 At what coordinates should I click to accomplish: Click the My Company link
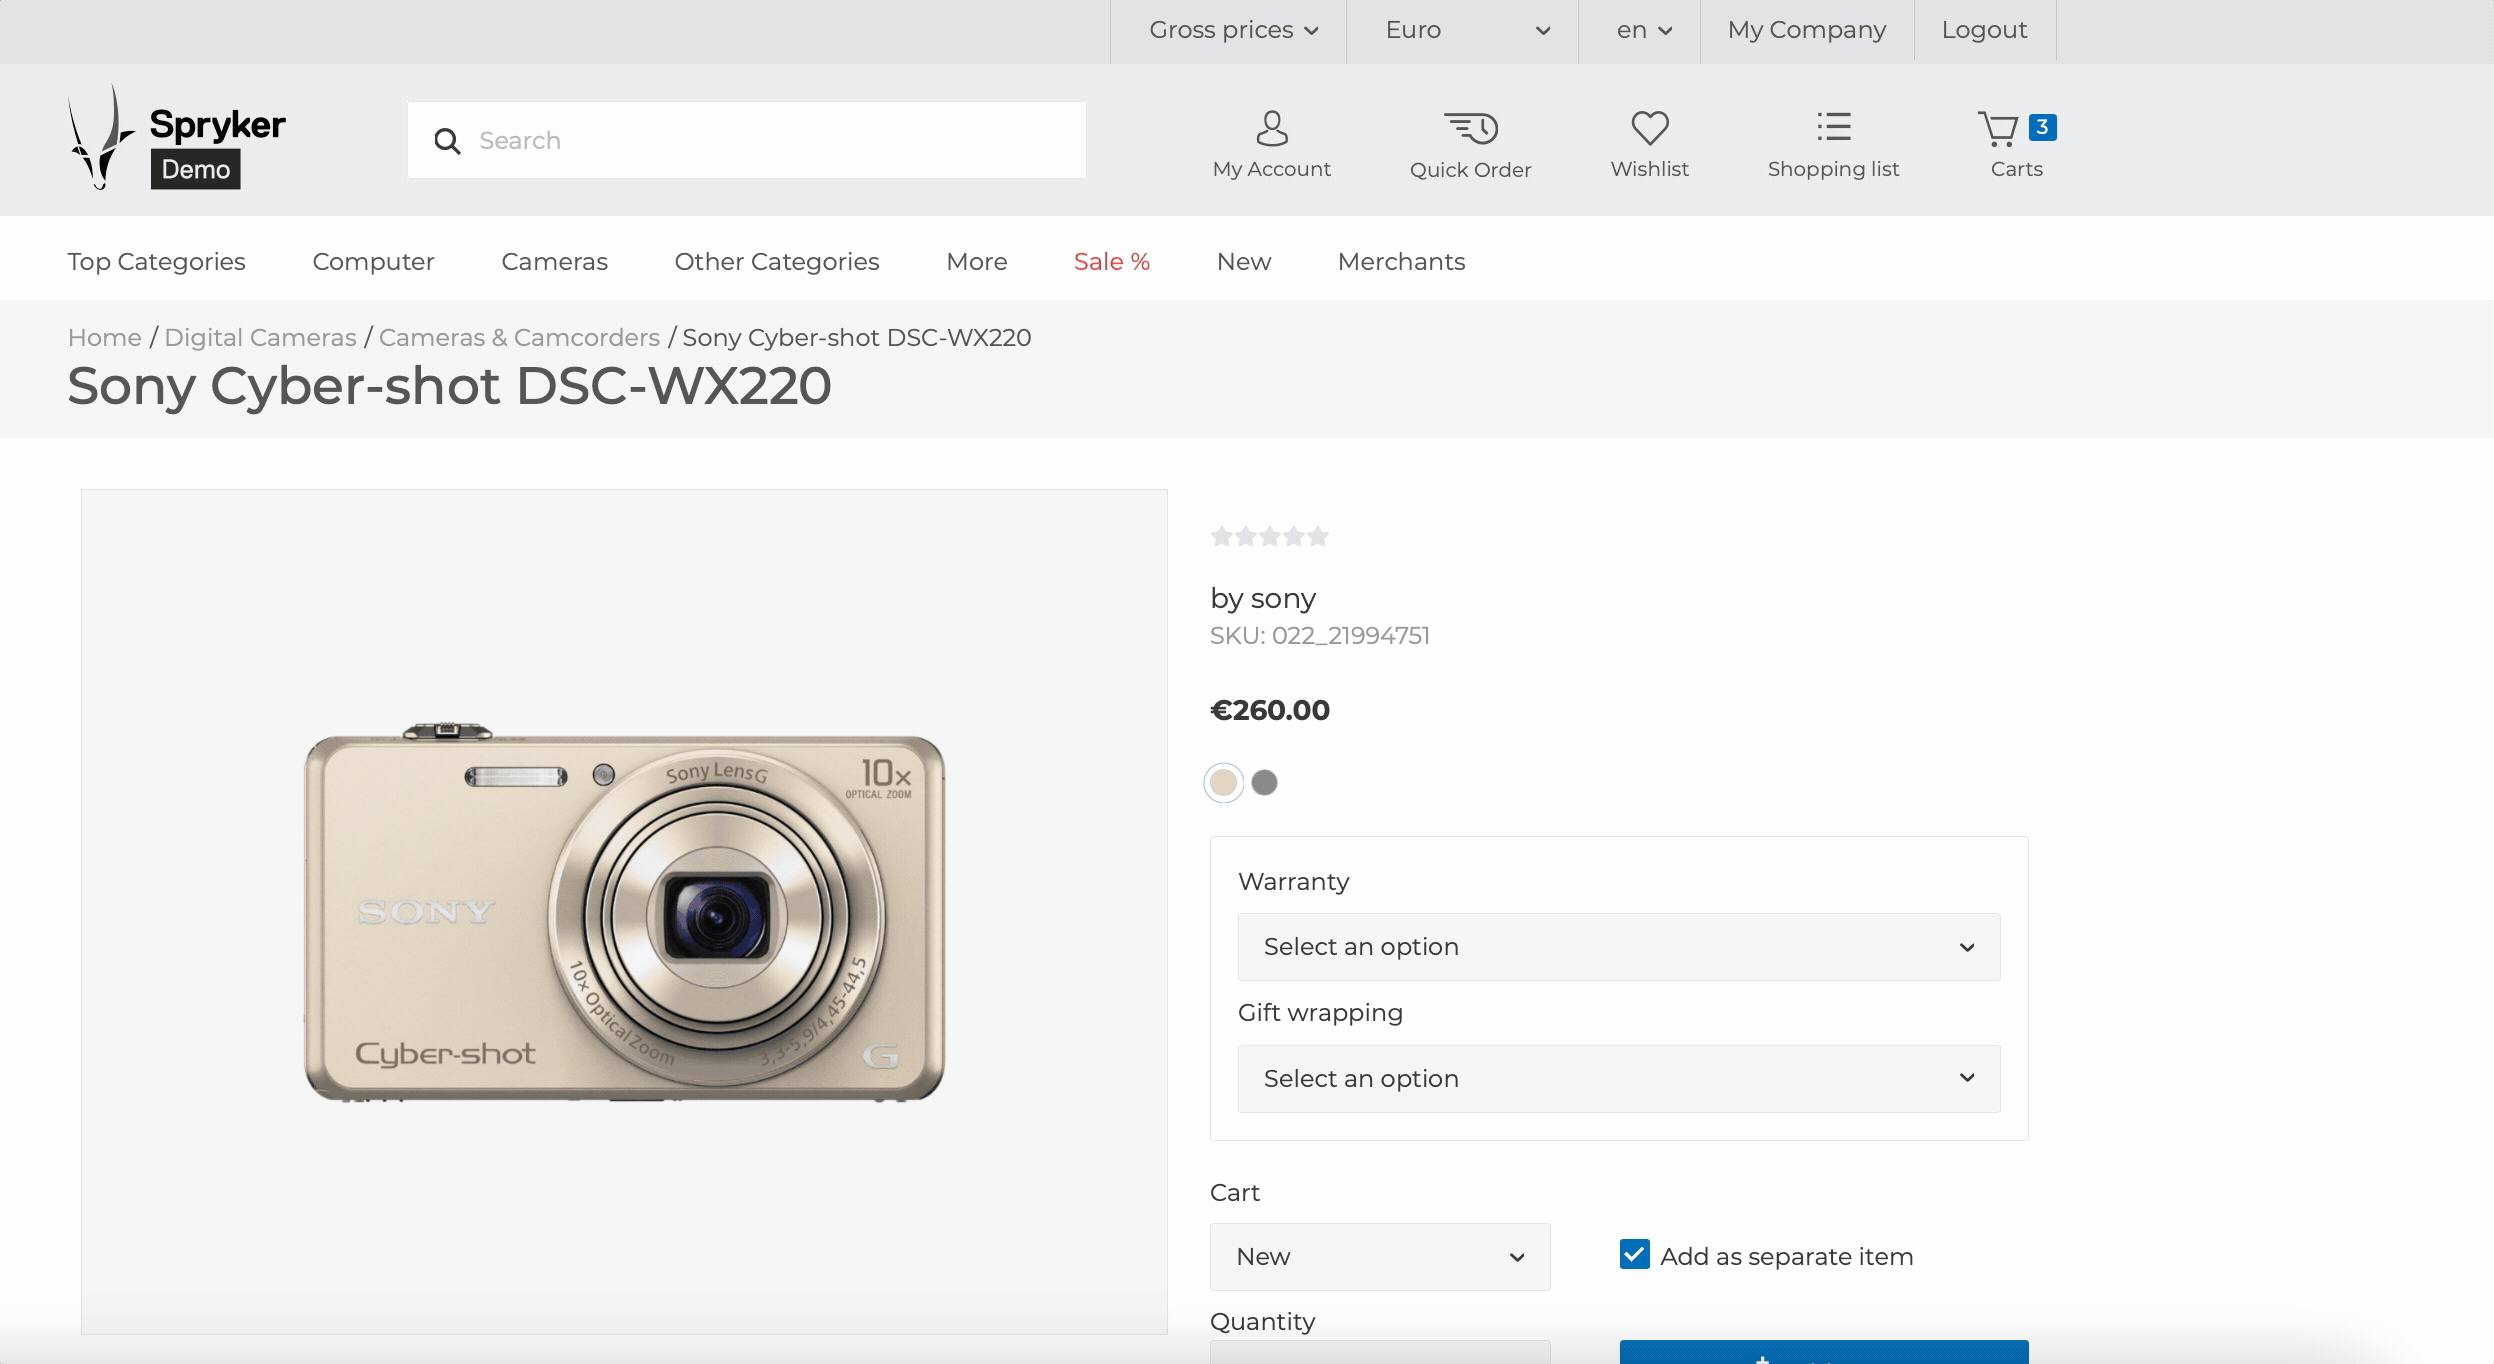tap(1807, 30)
